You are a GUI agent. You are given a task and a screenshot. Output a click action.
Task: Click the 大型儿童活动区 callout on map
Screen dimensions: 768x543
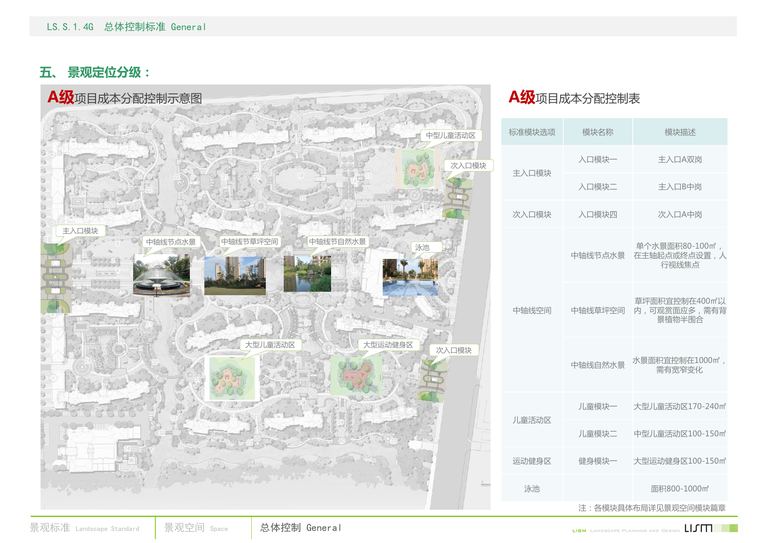[270, 345]
